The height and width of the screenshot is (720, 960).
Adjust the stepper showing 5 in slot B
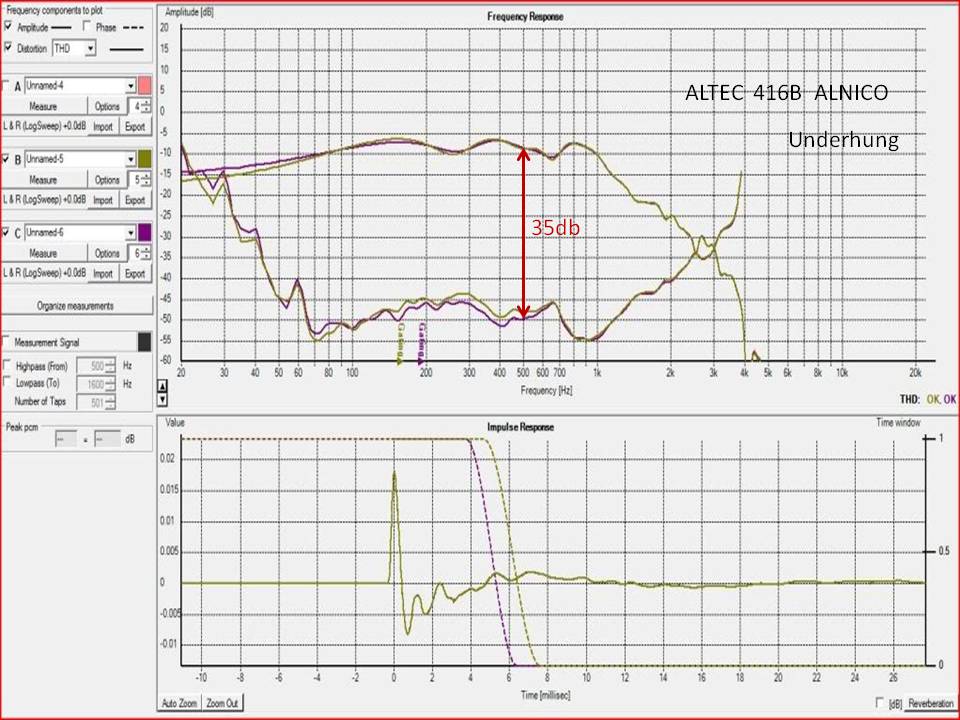pyautogui.click(x=140, y=180)
